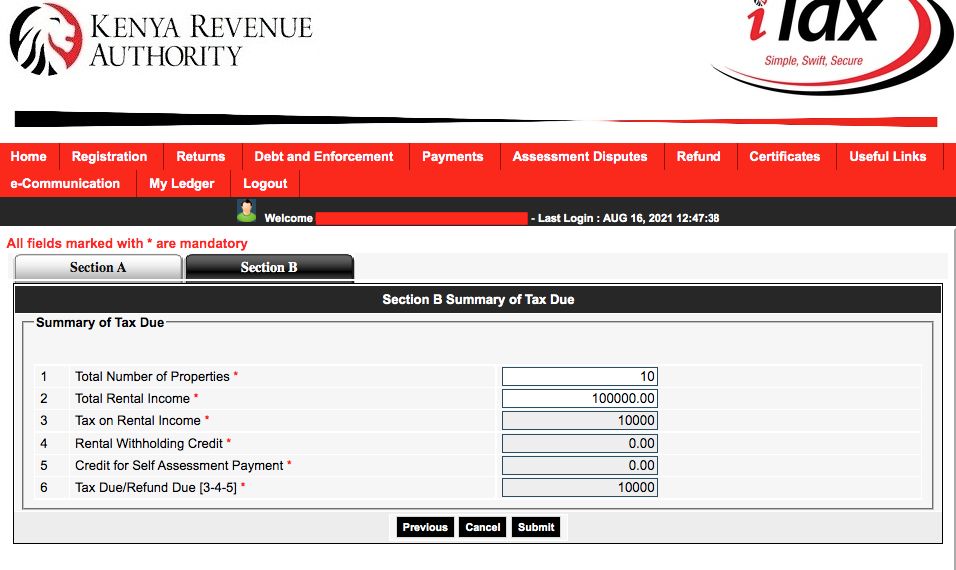Open the Useful Links menu
956x570 pixels.
888,157
